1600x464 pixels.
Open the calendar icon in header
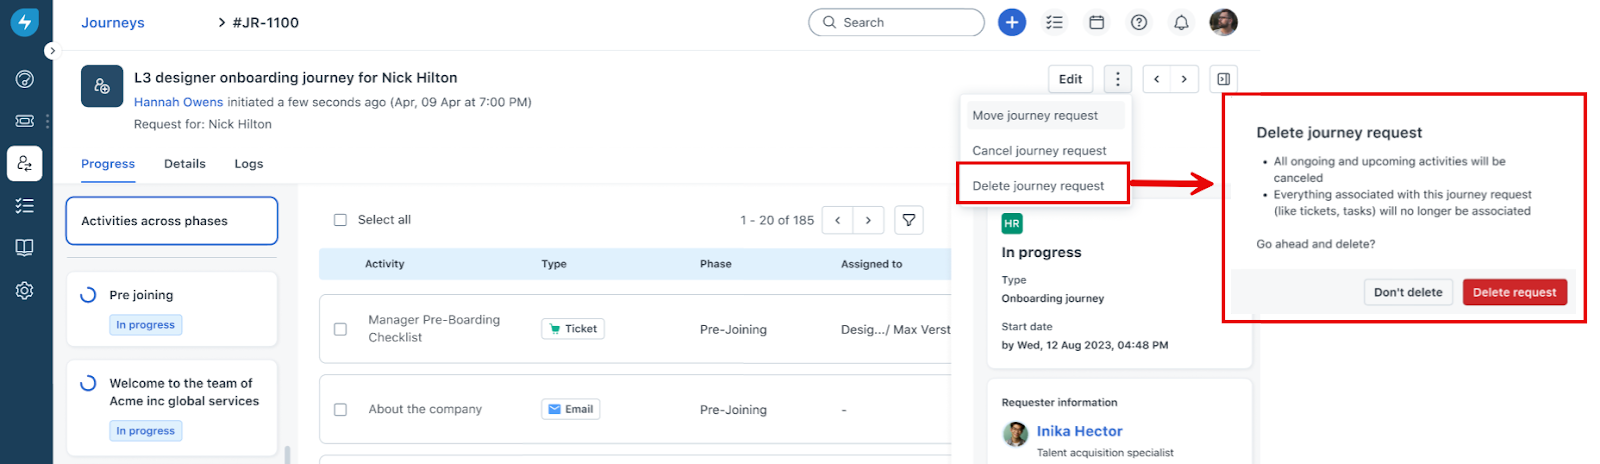1096,22
